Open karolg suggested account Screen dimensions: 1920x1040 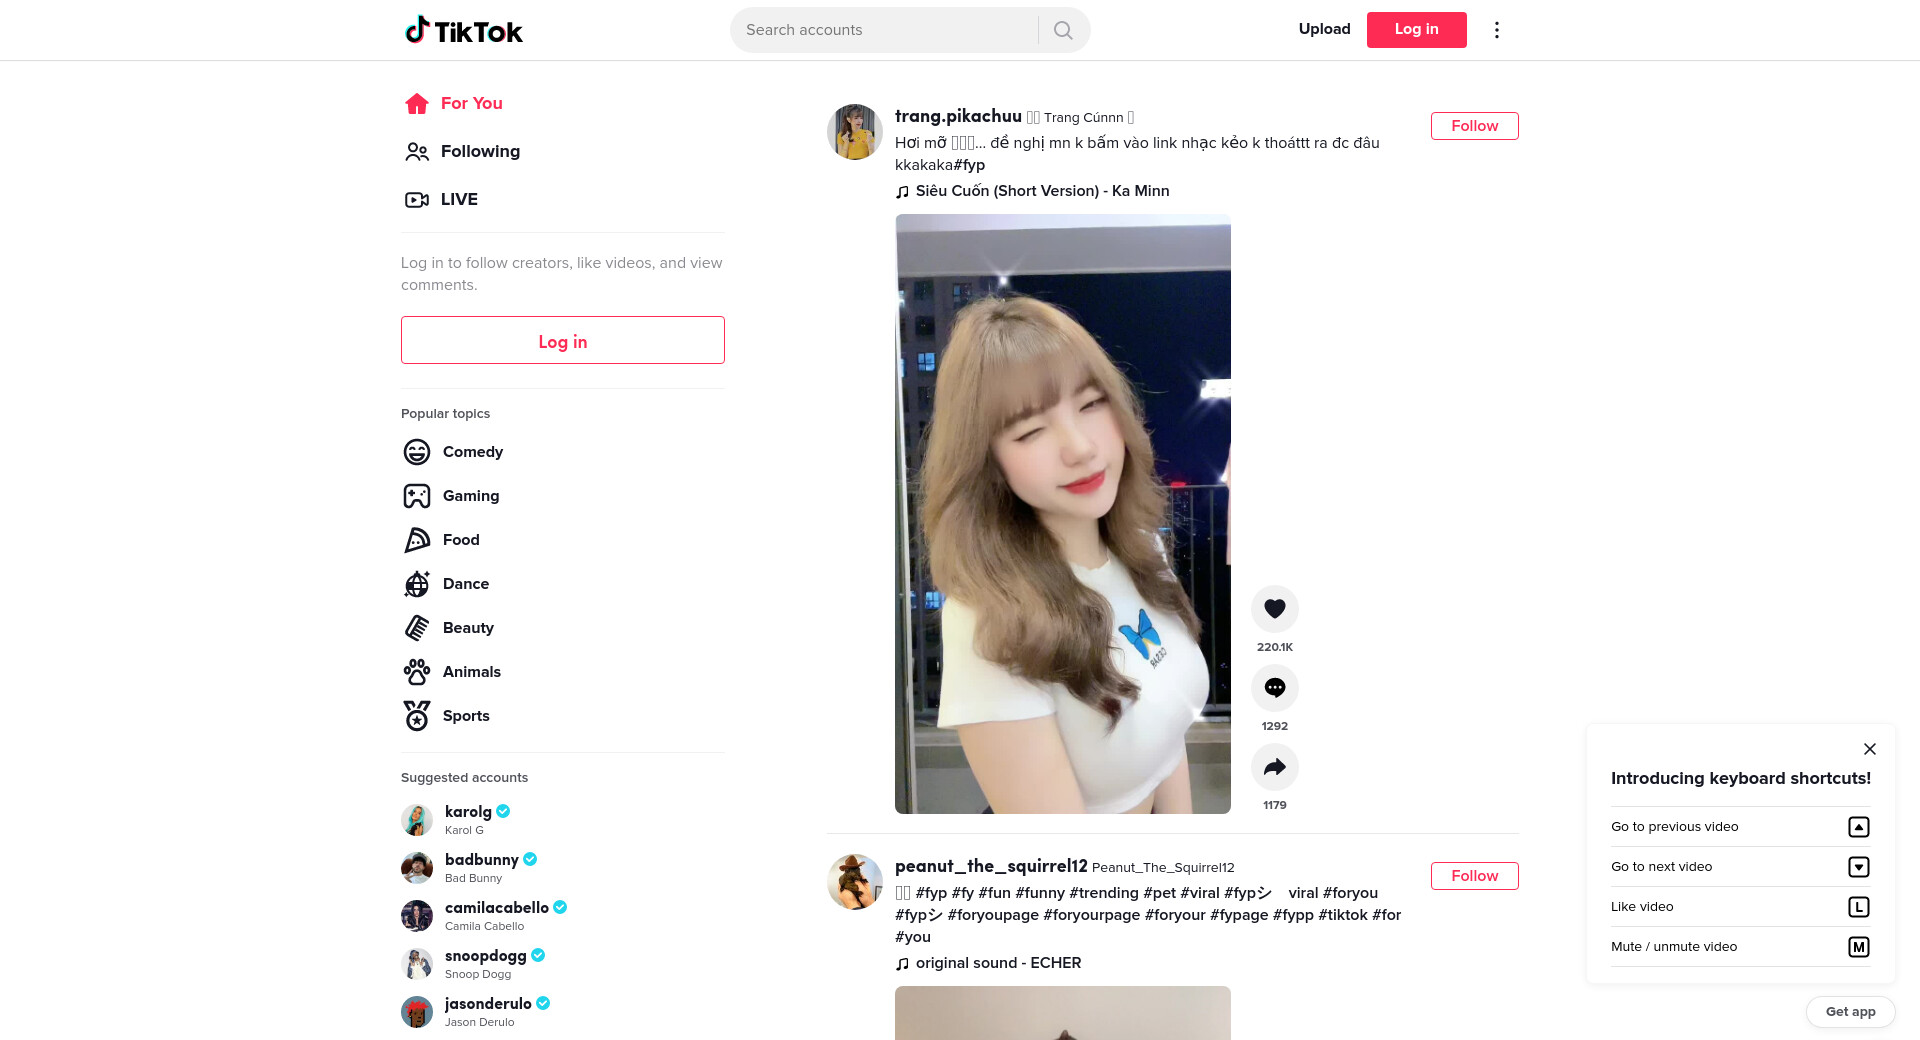[x=563, y=820]
